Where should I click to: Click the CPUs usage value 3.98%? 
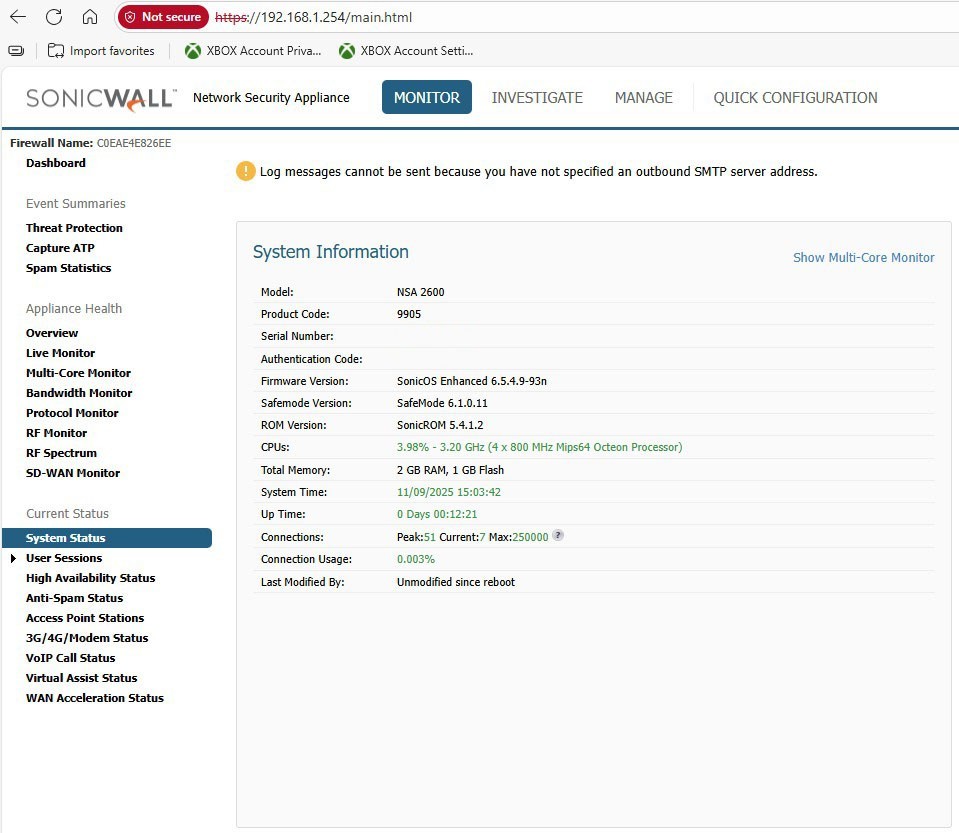413,447
